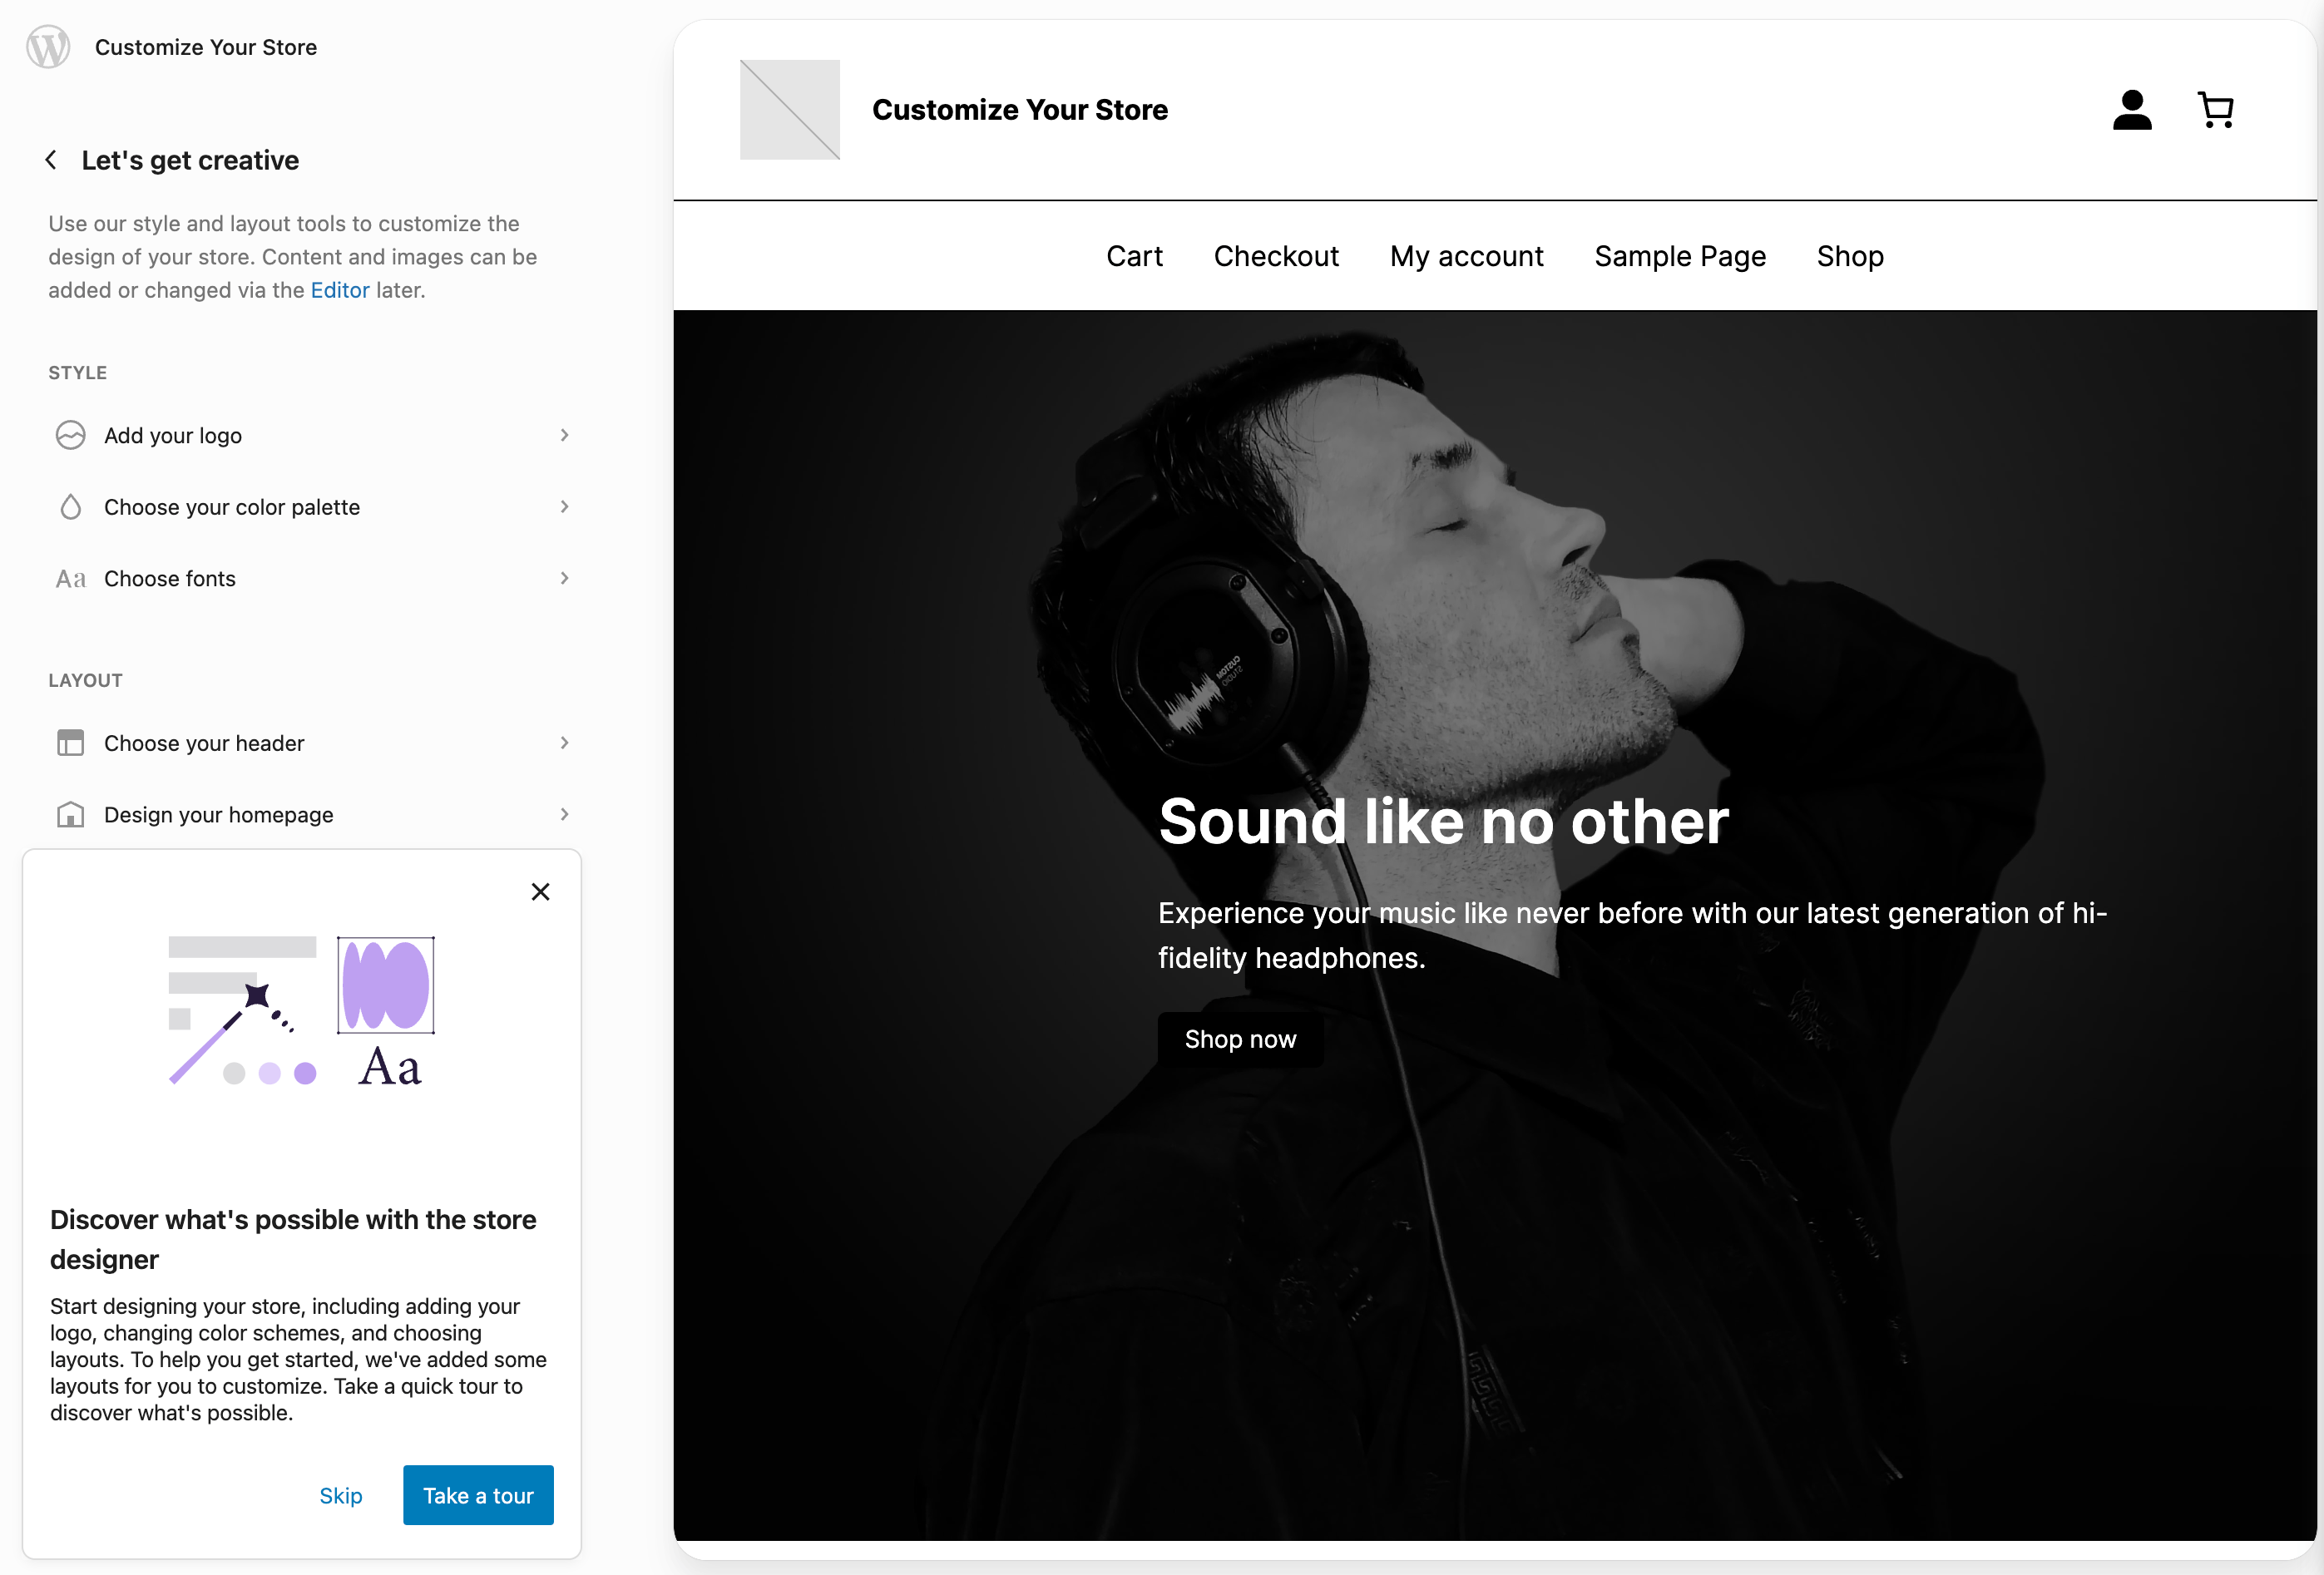The image size is (2324, 1575).
Task: Expand the Design your homepage row
Action: point(565,814)
